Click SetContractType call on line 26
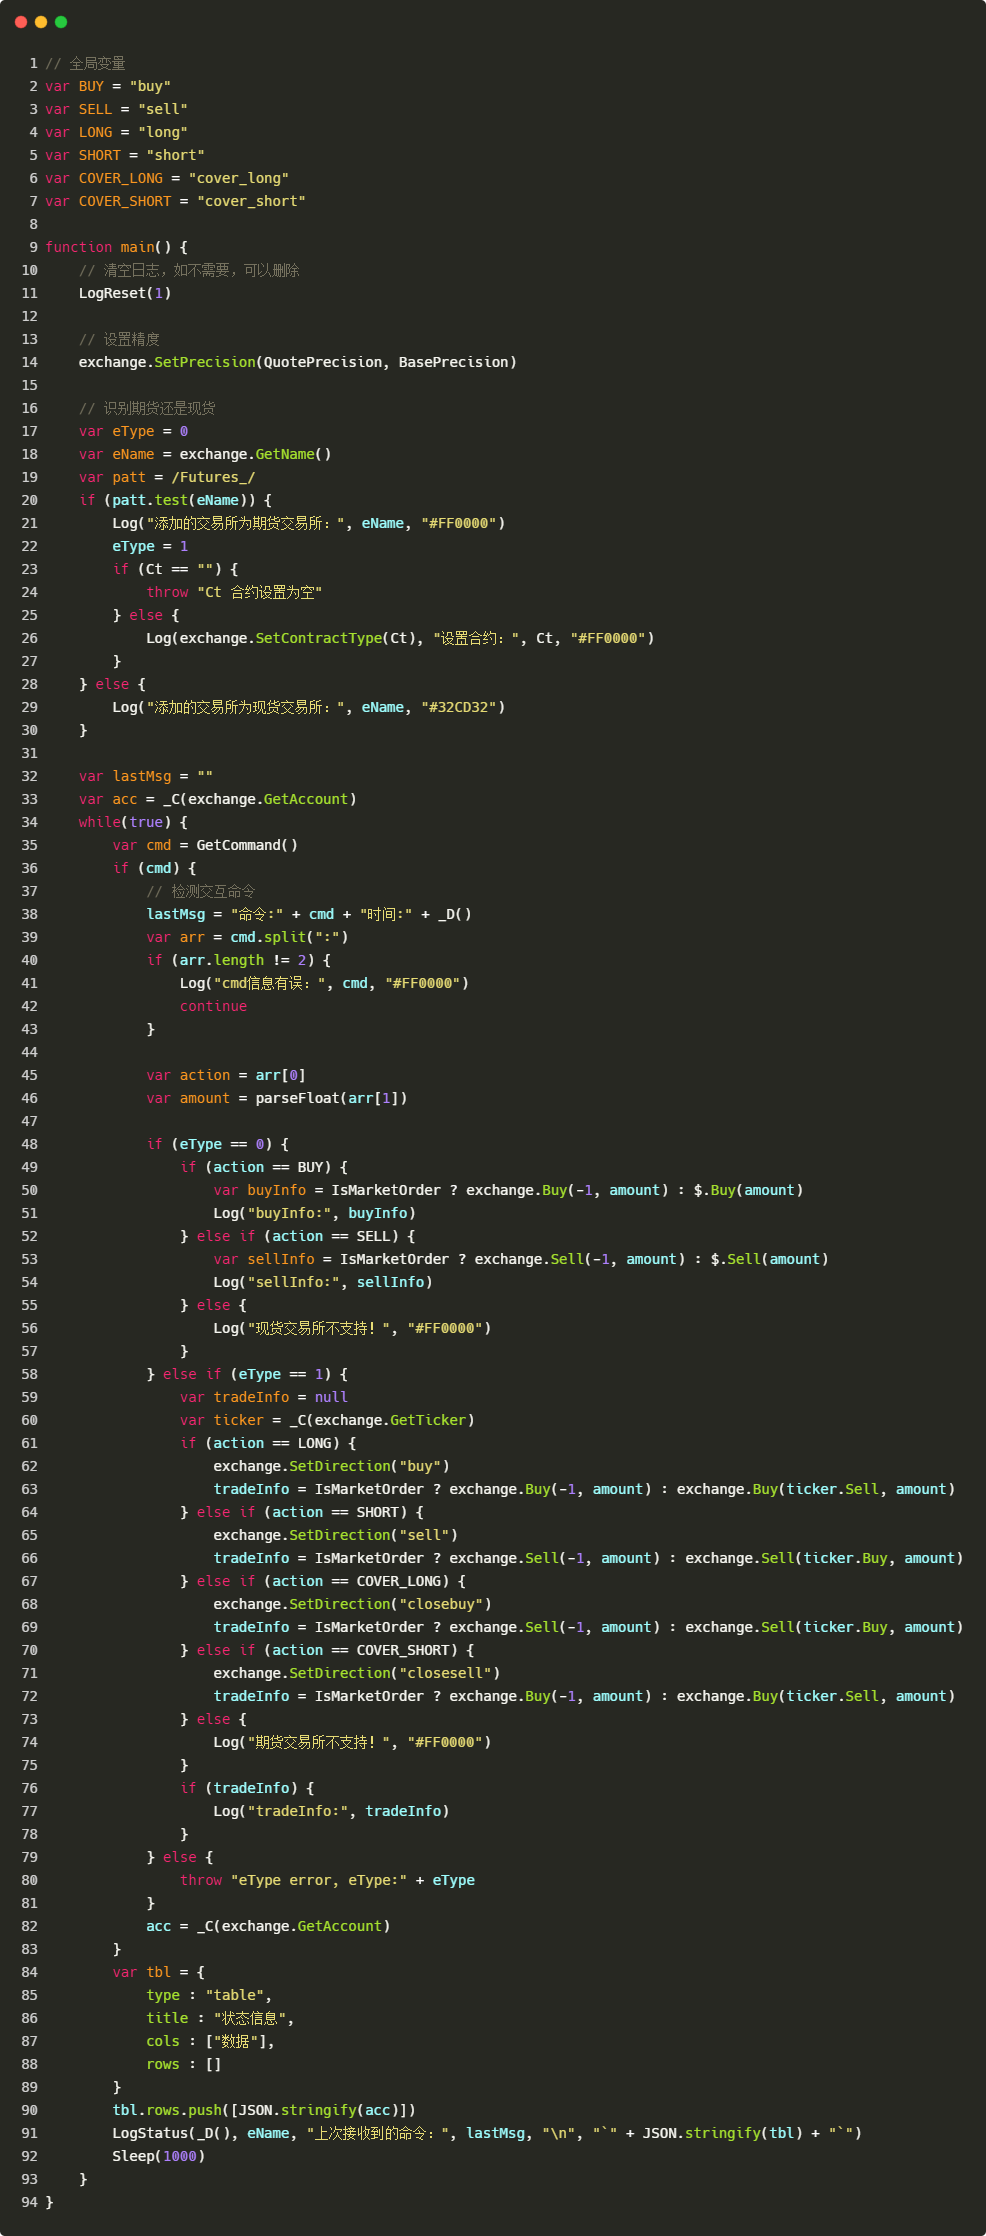Image resolution: width=986 pixels, height=2236 pixels. [x=335, y=638]
